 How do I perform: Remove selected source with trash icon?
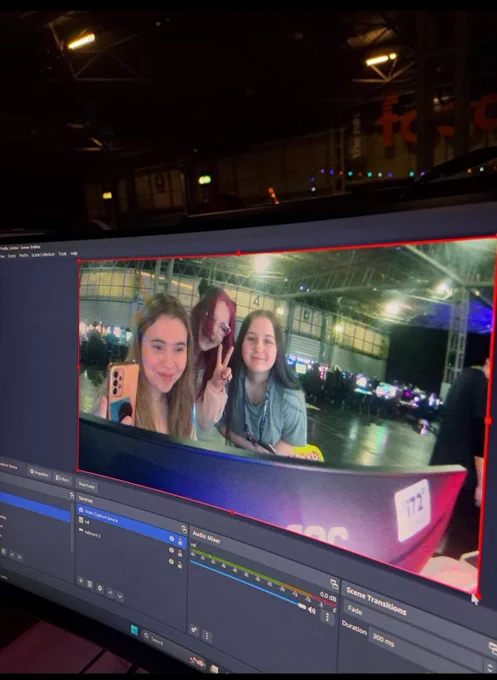pos(90,584)
